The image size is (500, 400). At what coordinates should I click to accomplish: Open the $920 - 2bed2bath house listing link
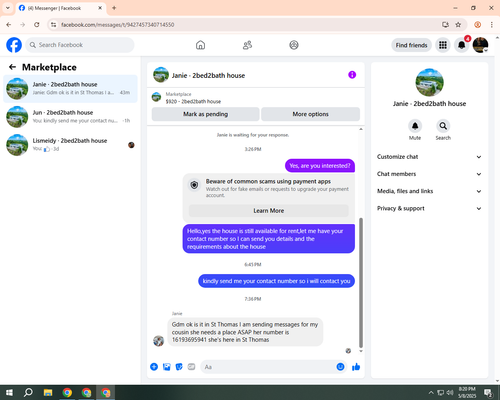click(x=193, y=101)
